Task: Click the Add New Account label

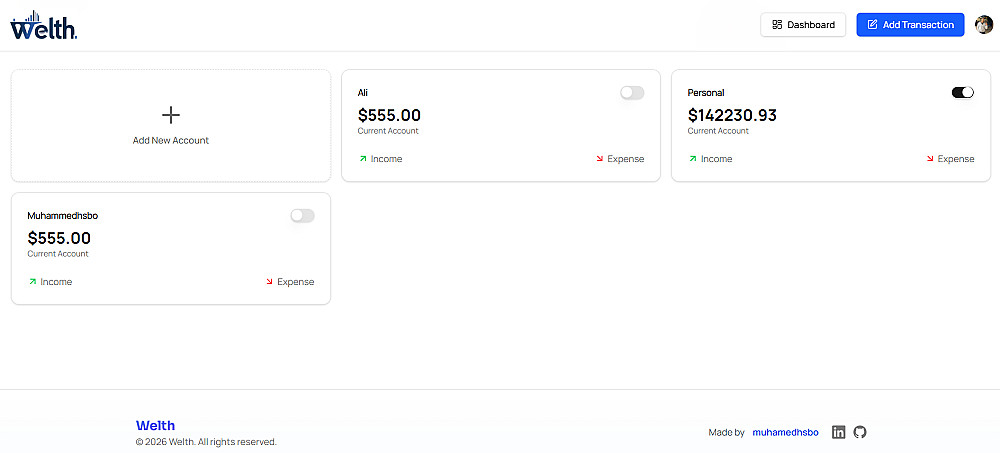Action: (171, 141)
